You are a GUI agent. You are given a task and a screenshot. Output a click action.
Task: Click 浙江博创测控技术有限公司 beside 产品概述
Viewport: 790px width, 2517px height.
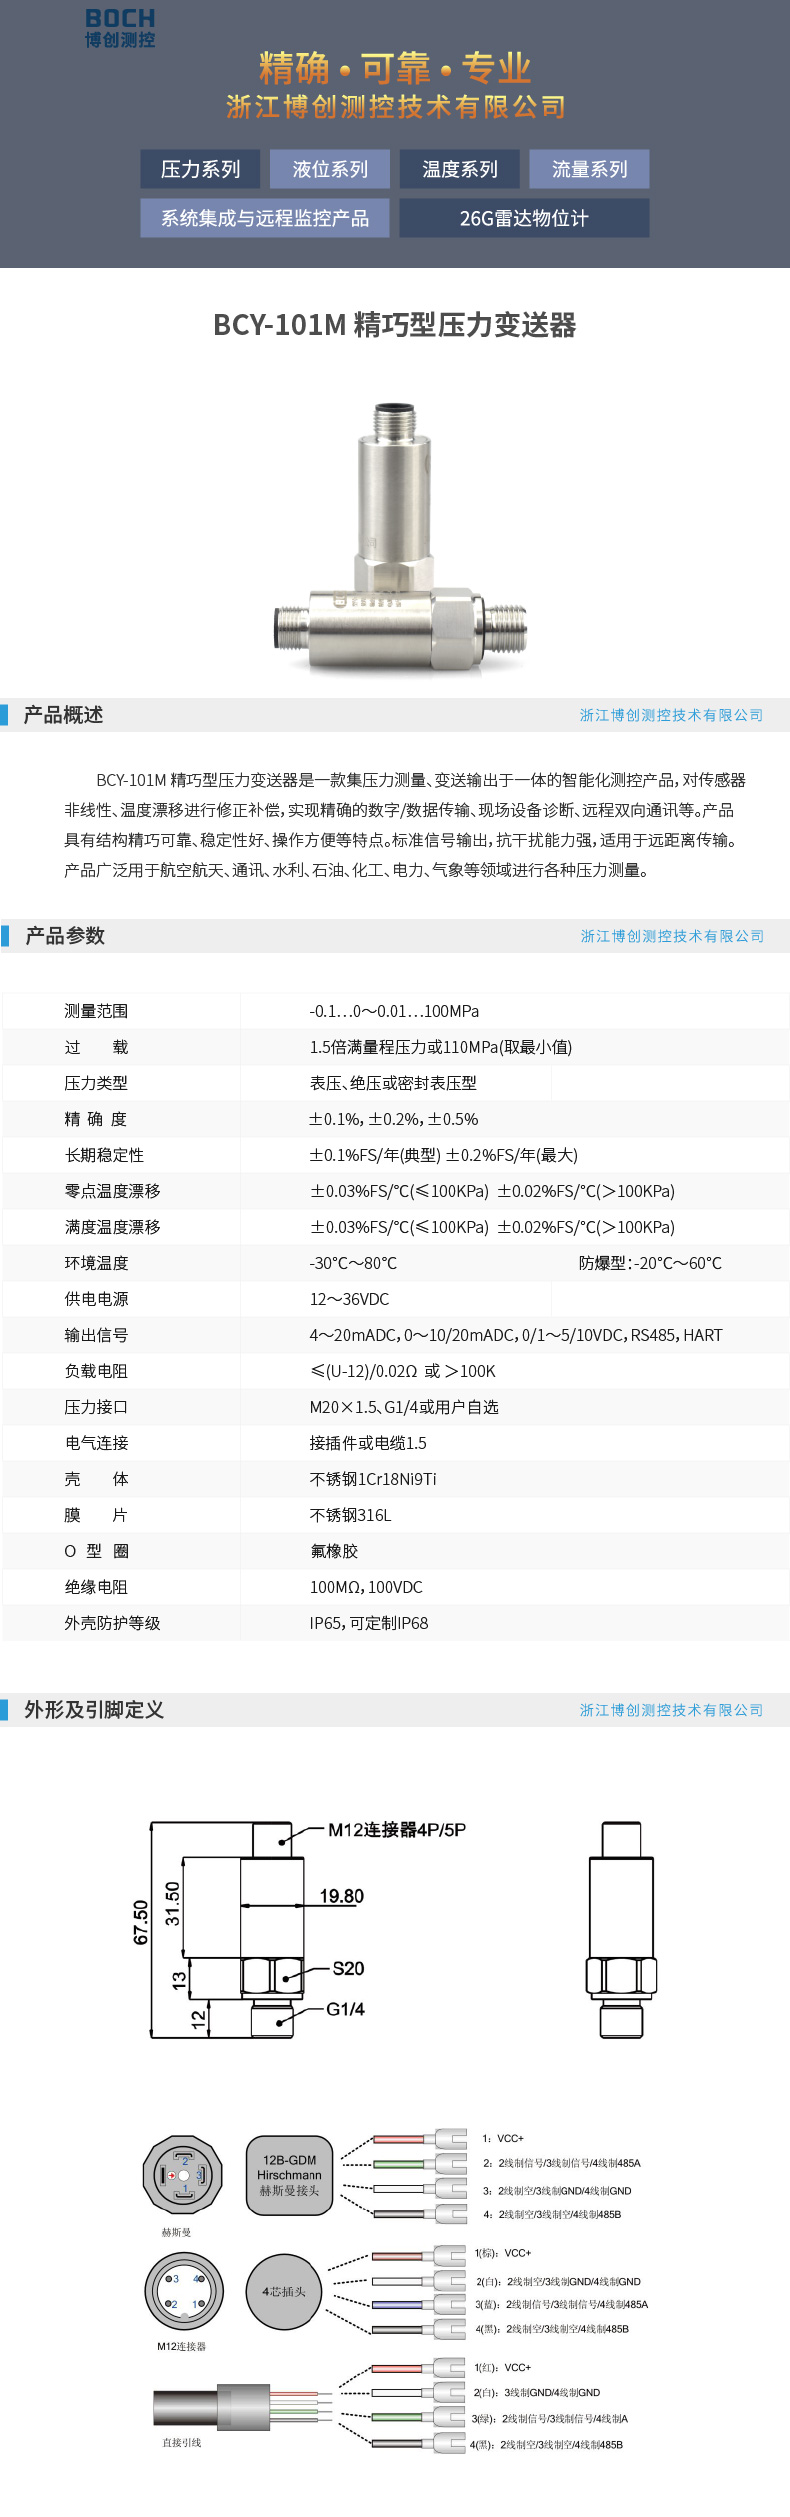point(672,715)
